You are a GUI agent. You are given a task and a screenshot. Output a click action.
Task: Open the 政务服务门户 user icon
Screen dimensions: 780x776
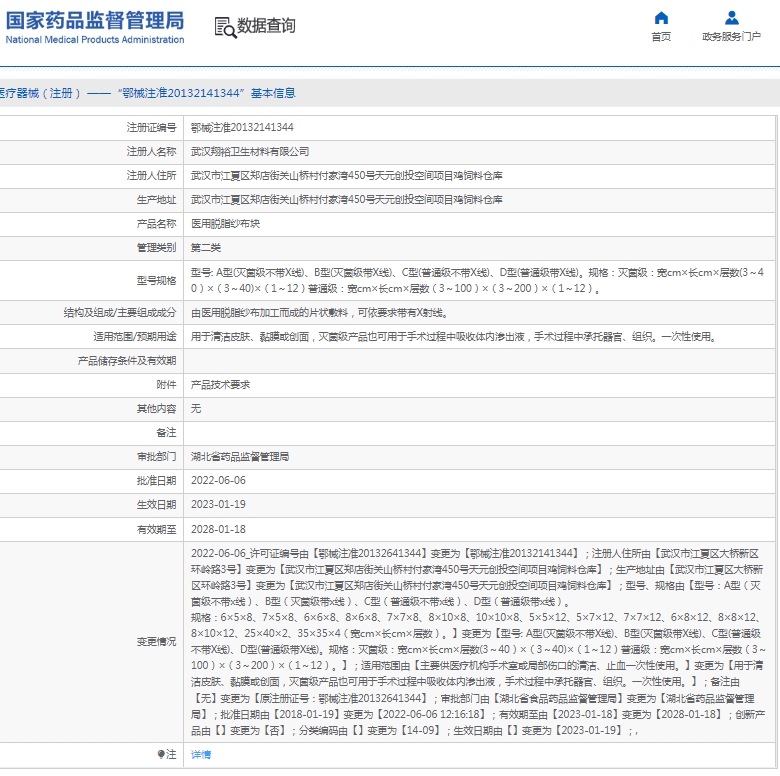tap(731, 18)
